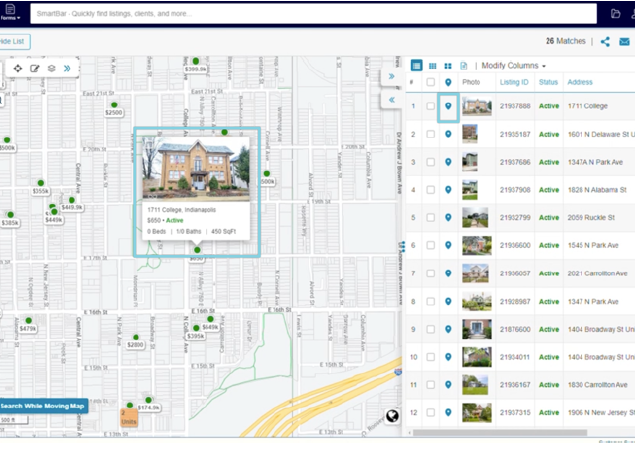Expand the map toolbar double chevron
This screenshot has height=451, width=637.
(x=67, y=68)
